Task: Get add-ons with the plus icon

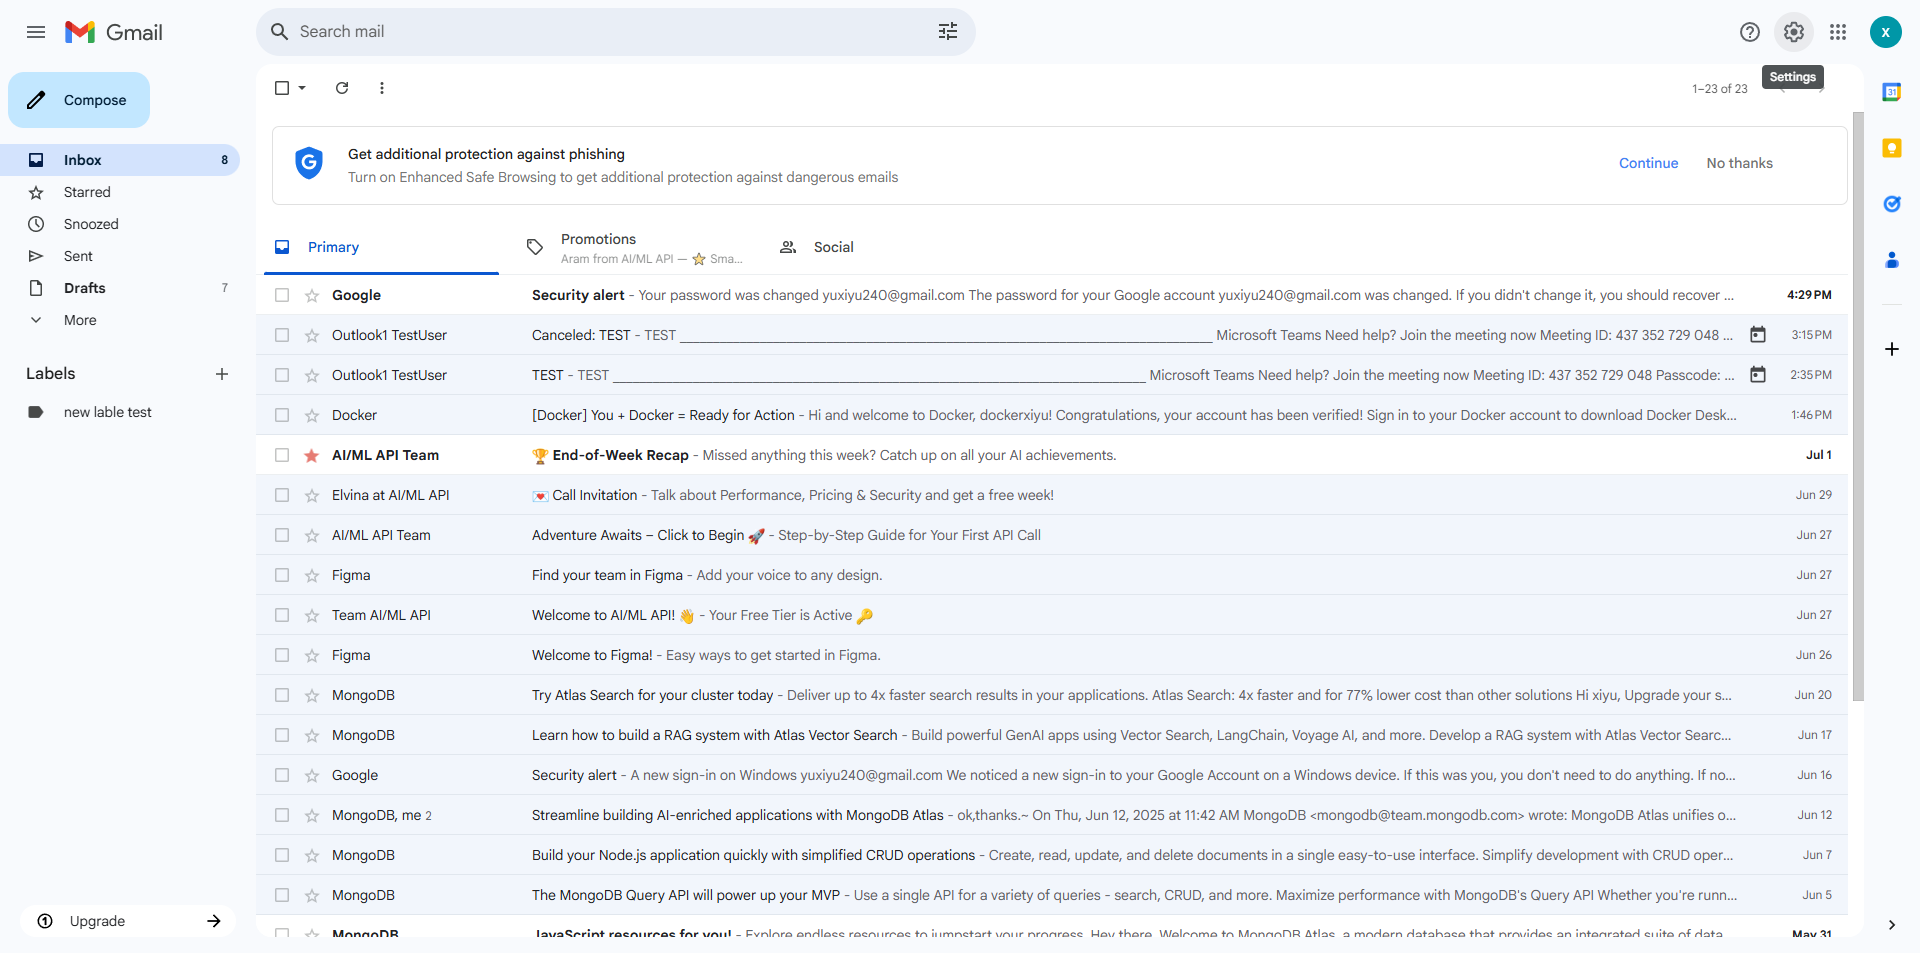Action: pos(1891,349)
